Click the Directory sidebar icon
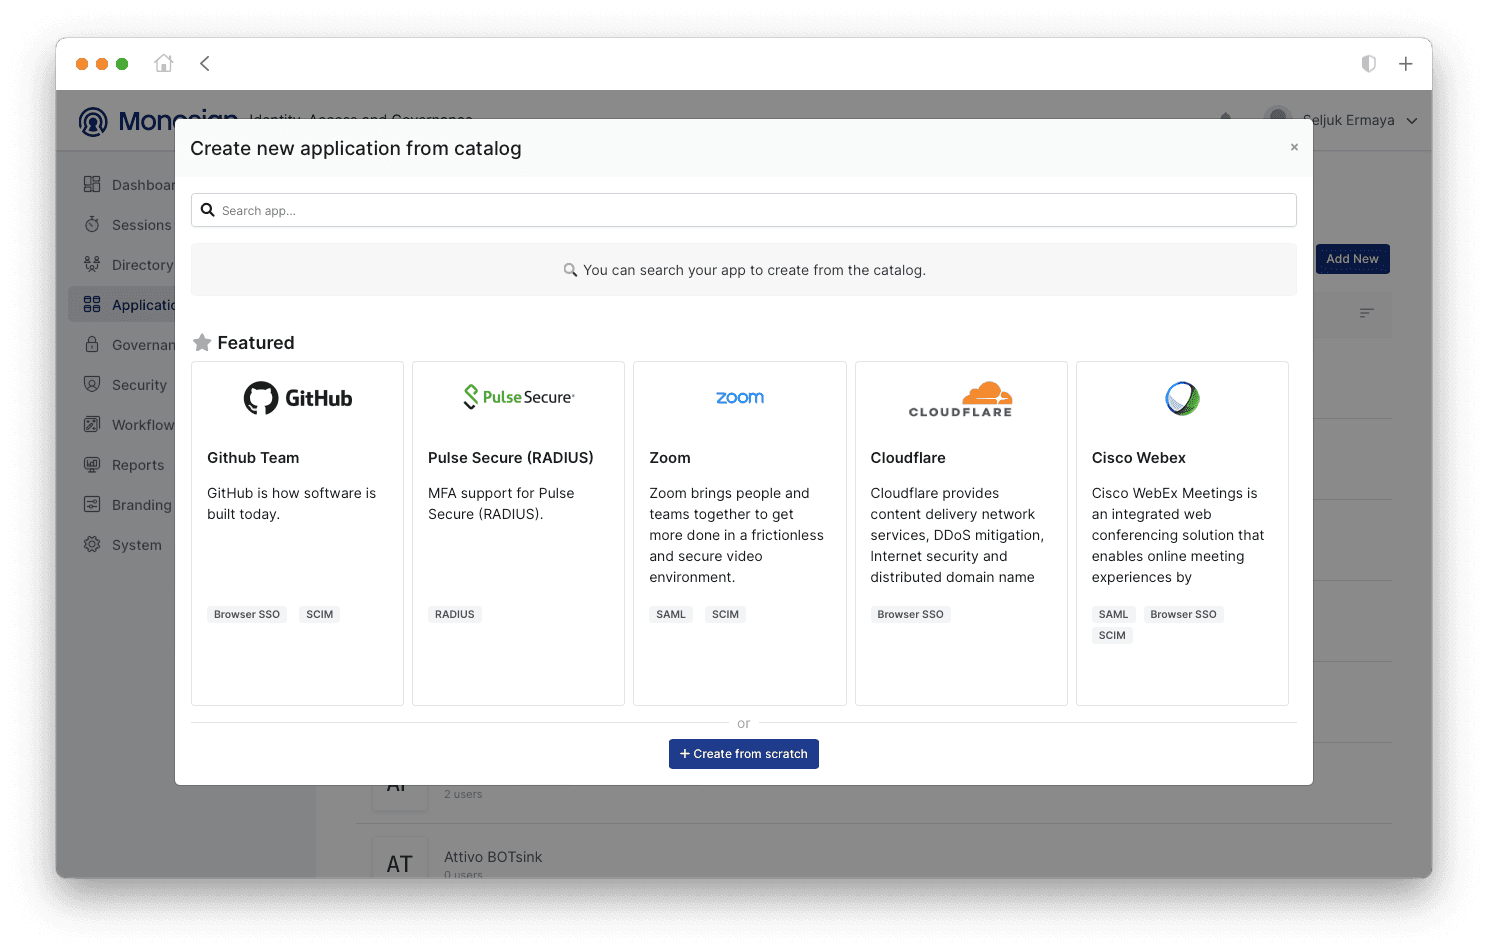Image resolution: width=1488 pixels, height=952 pixels. click(x=92, y=264)
